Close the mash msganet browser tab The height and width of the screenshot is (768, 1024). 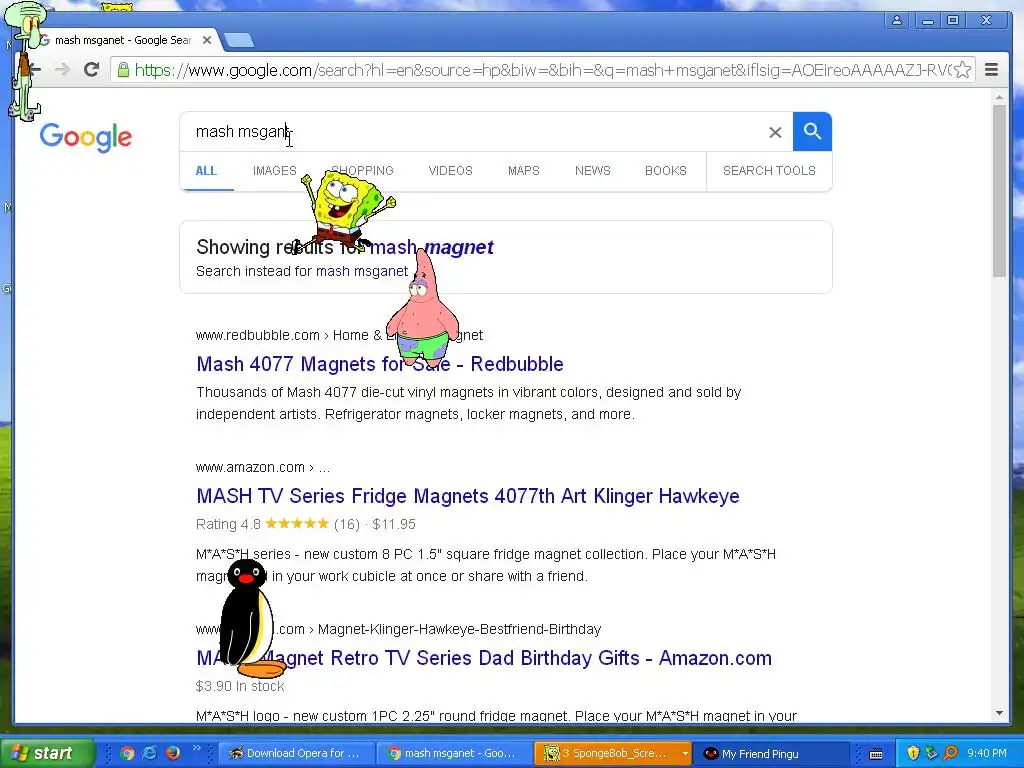(207, 40)
